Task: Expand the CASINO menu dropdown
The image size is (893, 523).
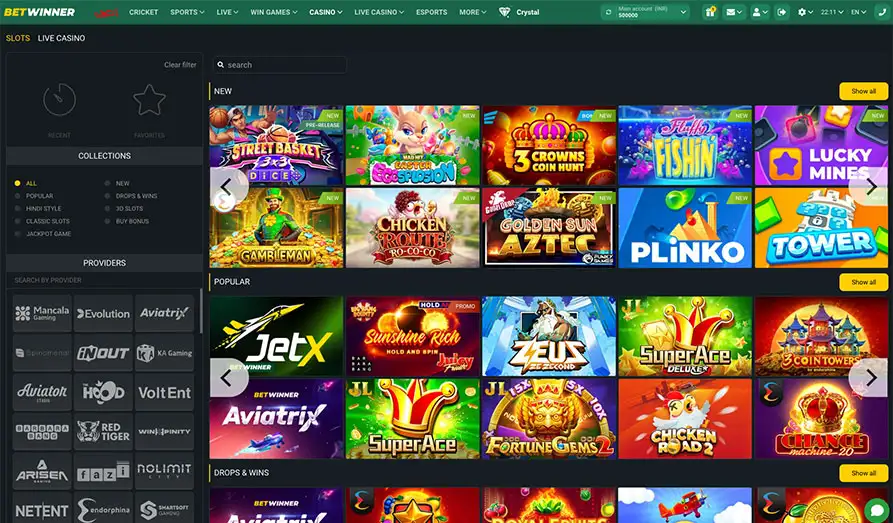Action: 326,12
